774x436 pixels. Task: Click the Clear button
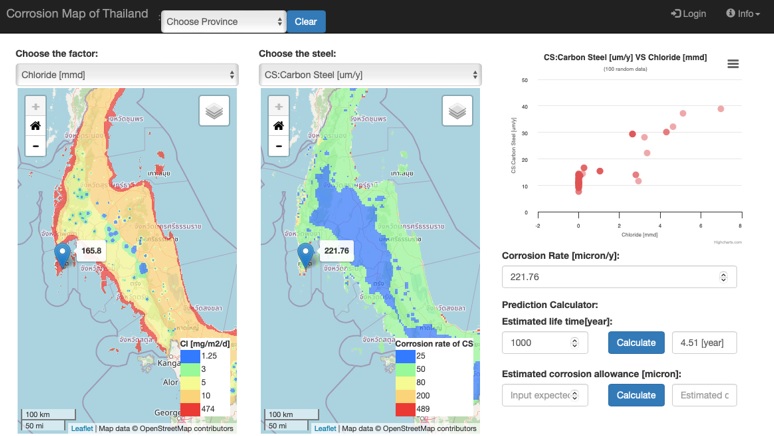tap(306, 22)
